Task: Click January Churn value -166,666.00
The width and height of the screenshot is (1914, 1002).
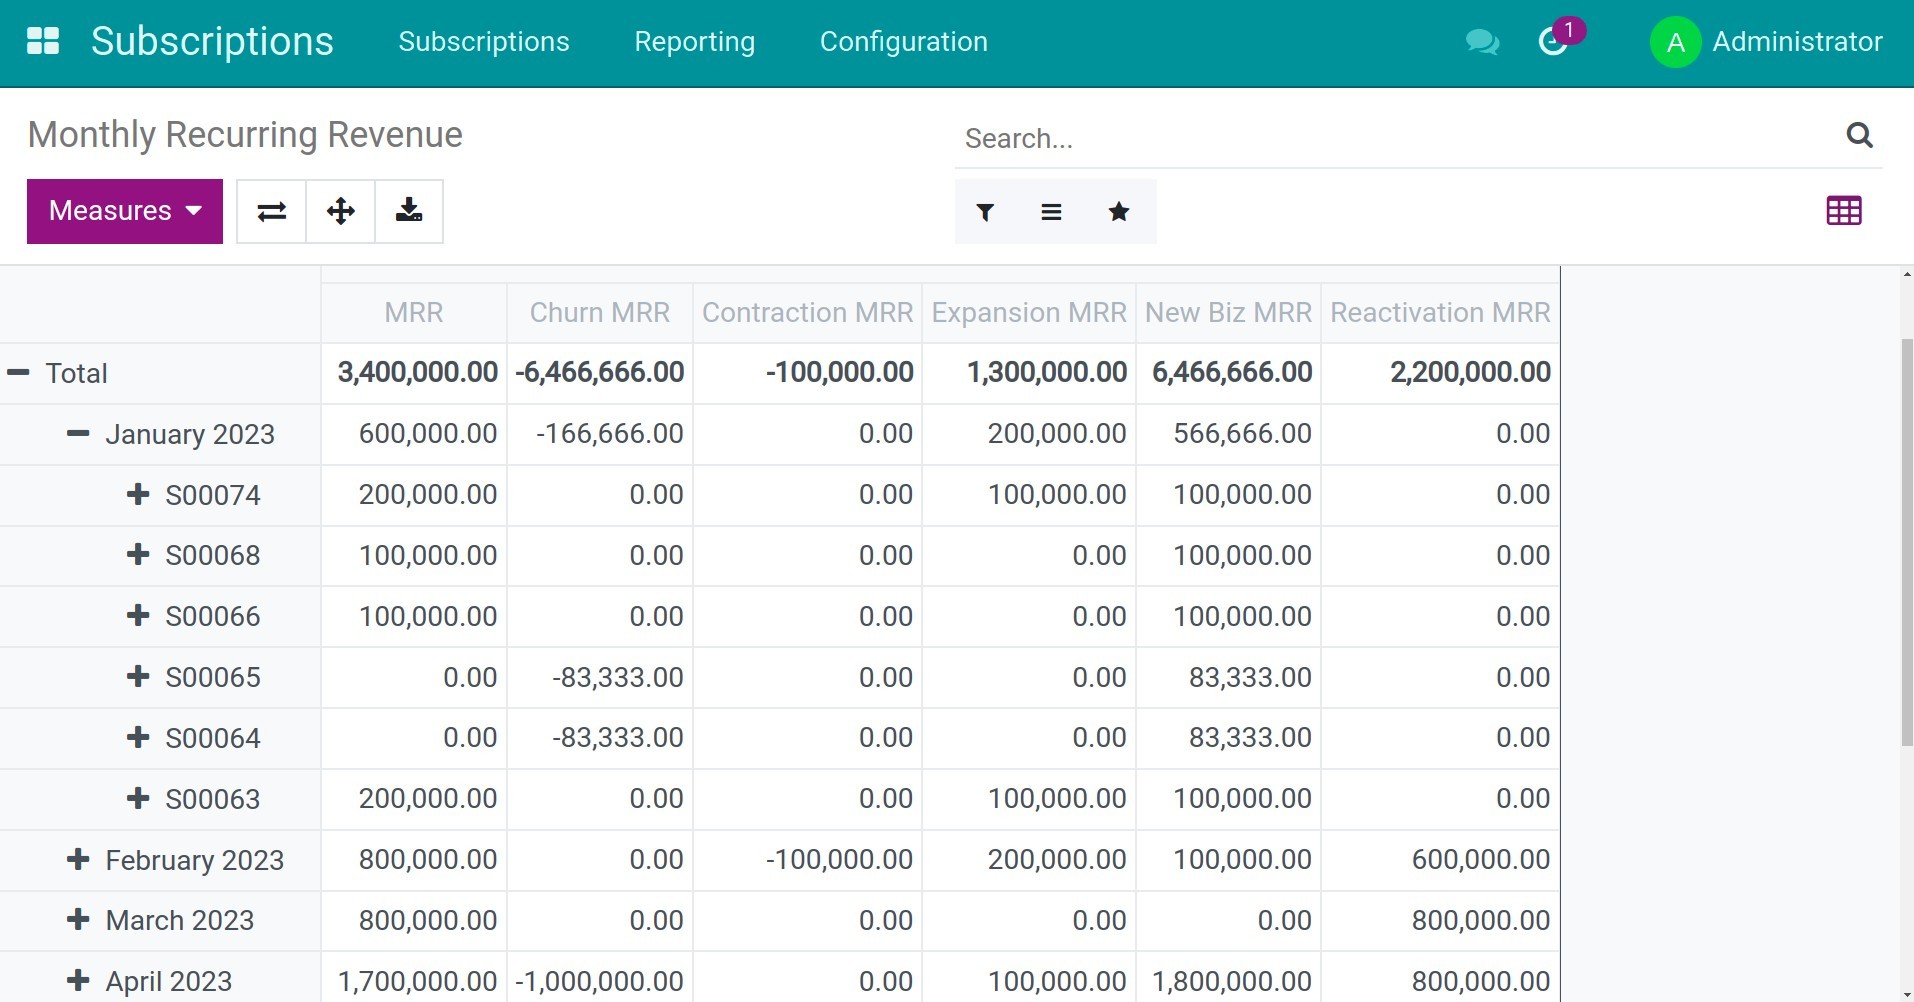Action: point(610,433)
